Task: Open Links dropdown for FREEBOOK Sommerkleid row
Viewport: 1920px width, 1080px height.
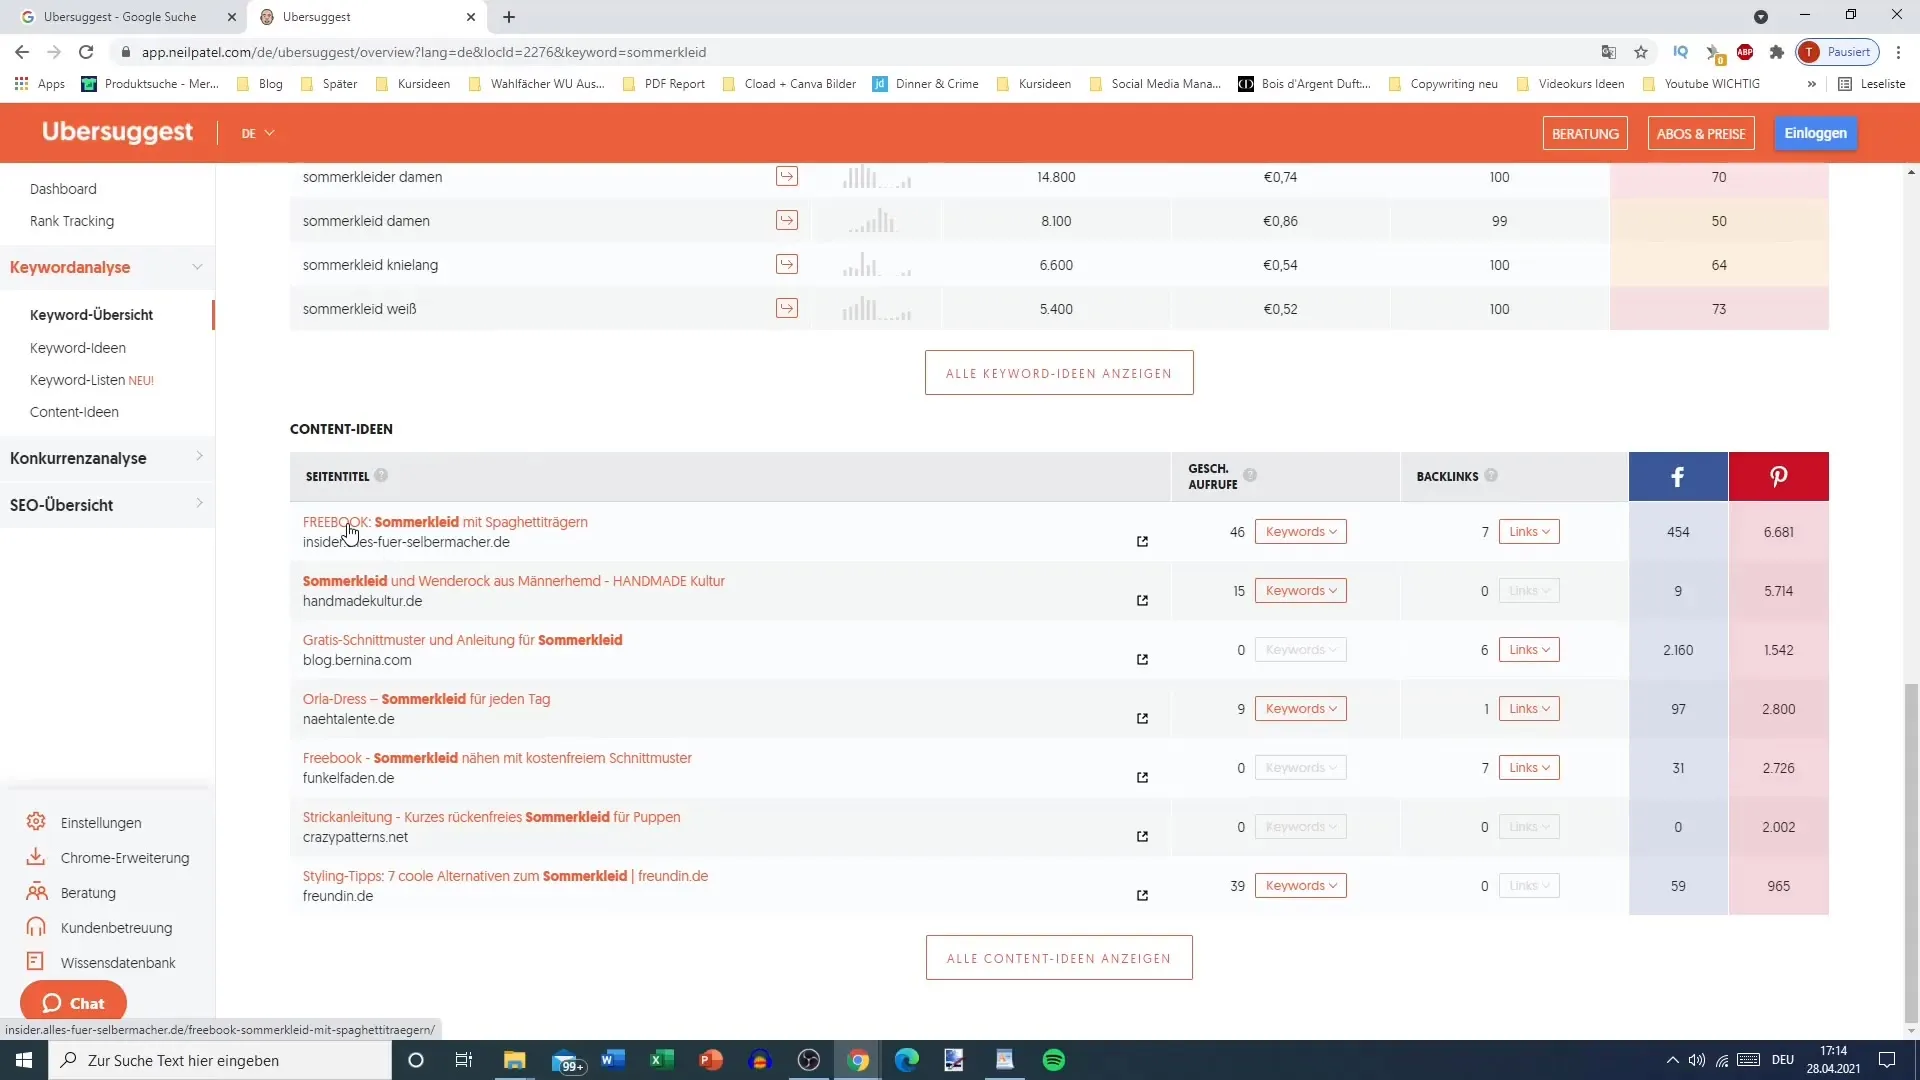Action: click(1529, 532)
